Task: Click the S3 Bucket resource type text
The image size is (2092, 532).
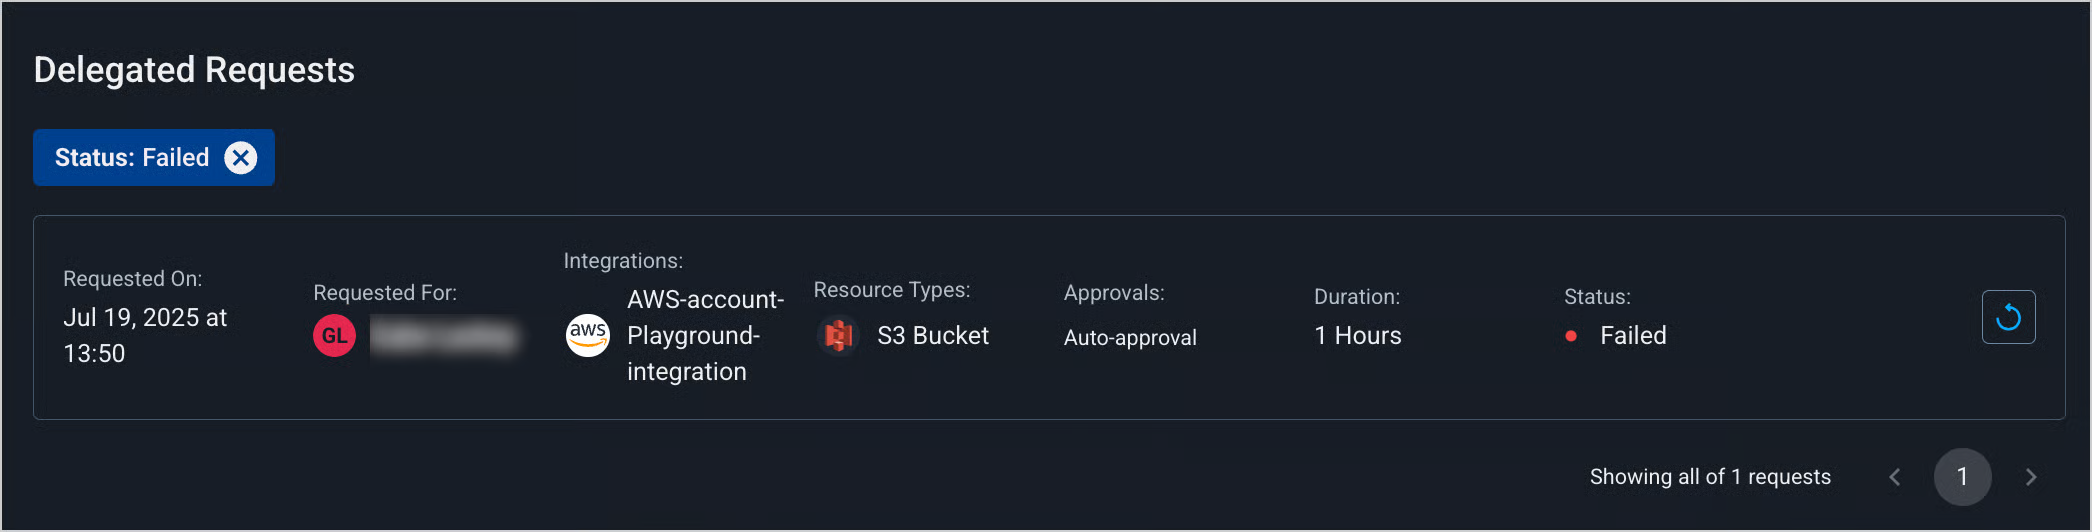Action: (x=932, y=336)
